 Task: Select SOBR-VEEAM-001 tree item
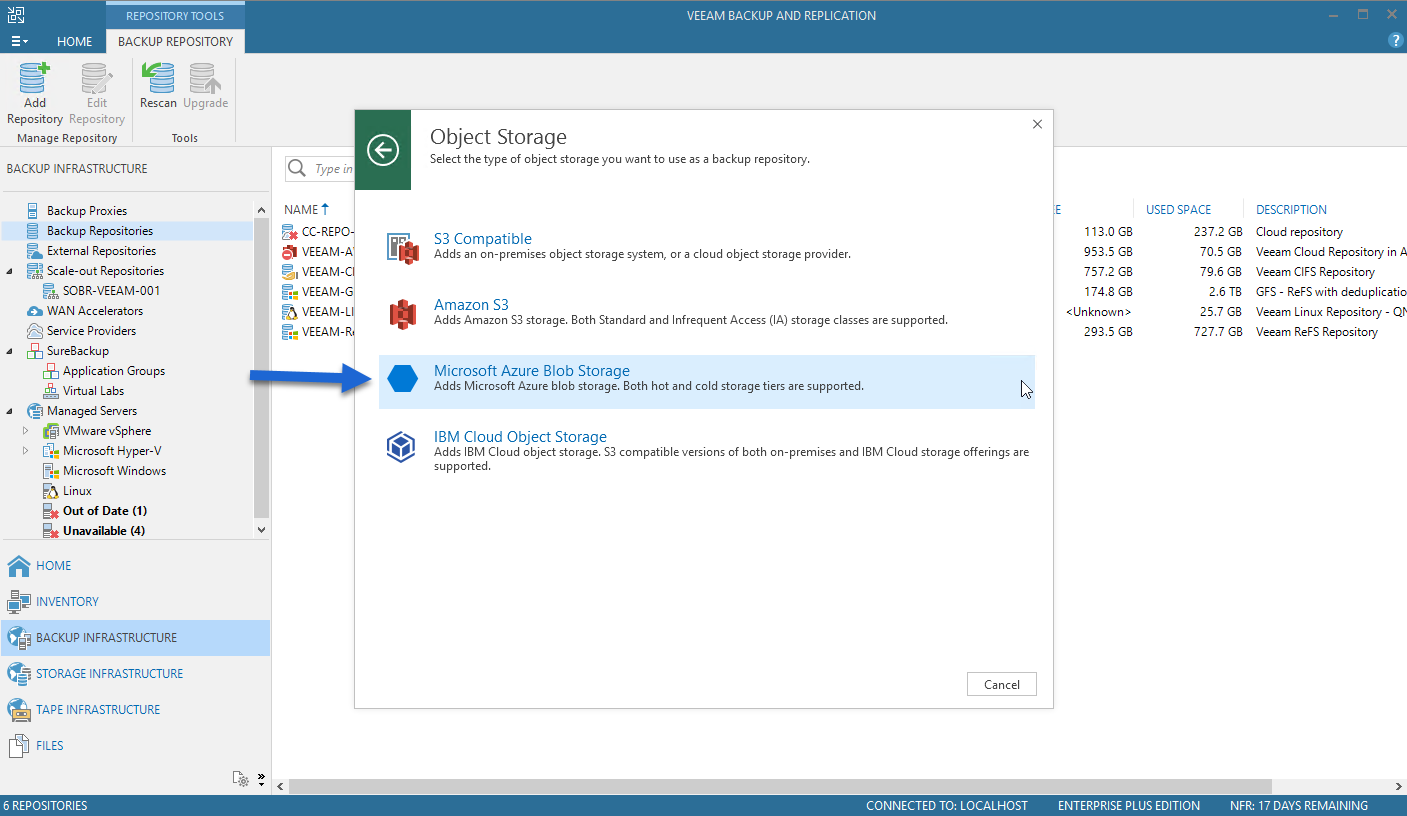click(111, 291)
